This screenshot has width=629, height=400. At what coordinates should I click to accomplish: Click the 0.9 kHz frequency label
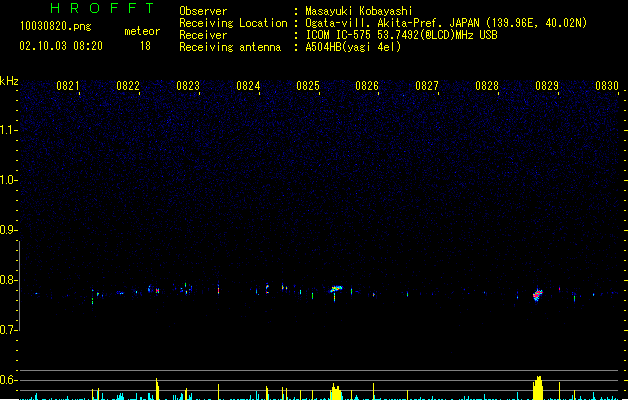click(9, 230)
